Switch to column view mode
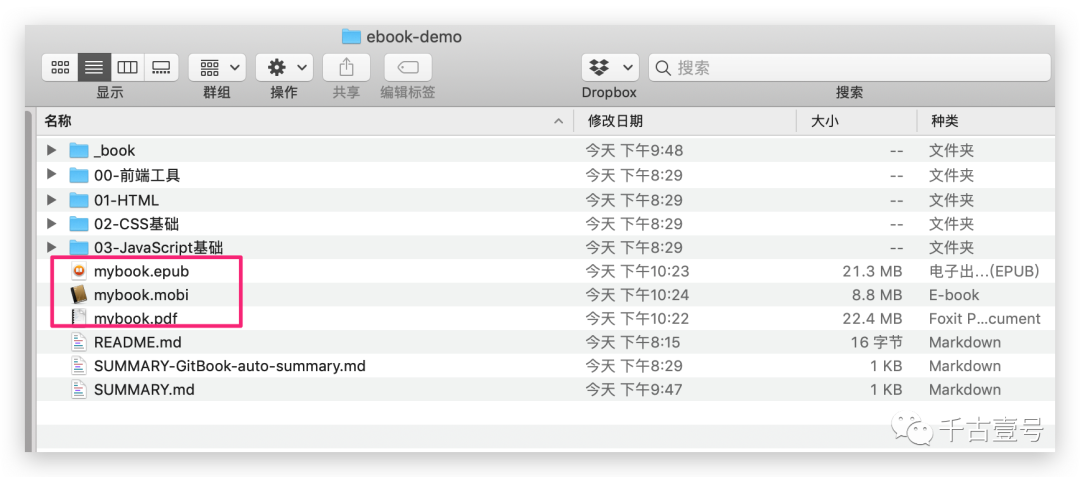Viewport: 1080px width, 477px height. tap(127, 67)
